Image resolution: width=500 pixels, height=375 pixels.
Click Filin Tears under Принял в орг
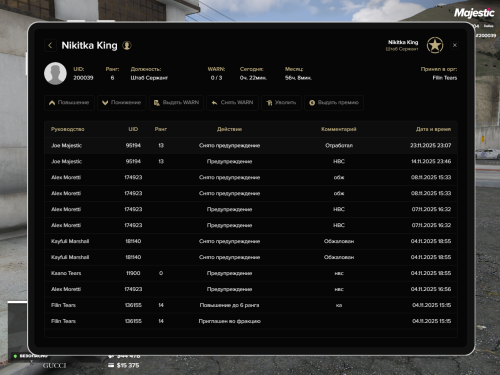445,78
